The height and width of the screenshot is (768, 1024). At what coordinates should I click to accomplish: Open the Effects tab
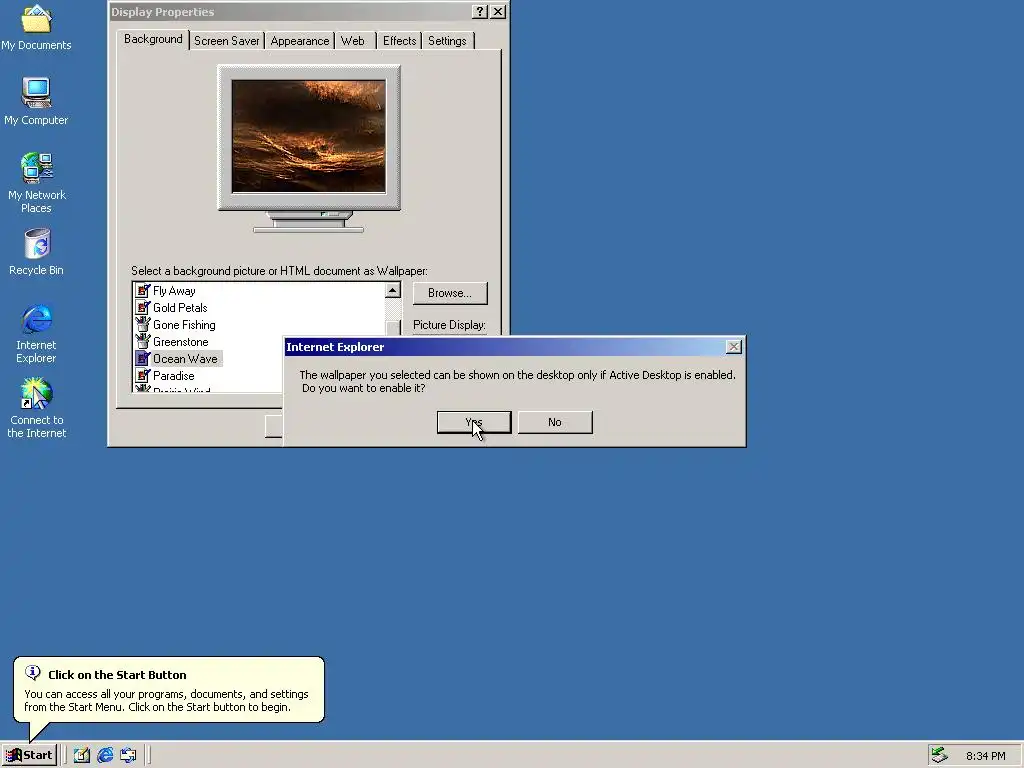tap(399, 41)
